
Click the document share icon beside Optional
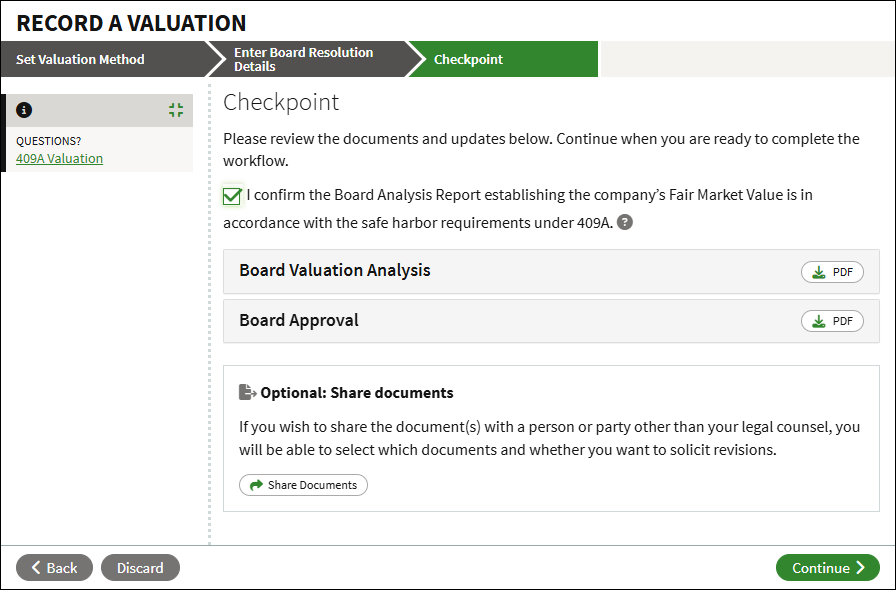247,392
